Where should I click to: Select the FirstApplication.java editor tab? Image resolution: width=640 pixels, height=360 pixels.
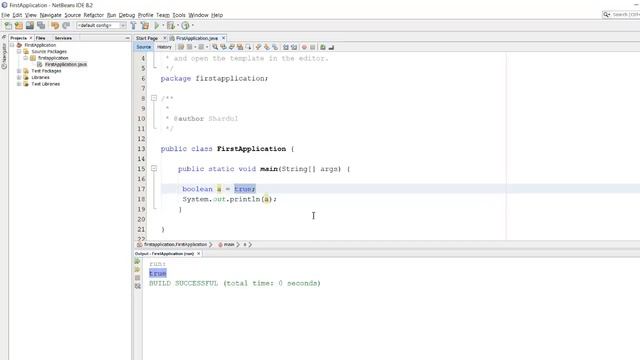pos(197,38)
